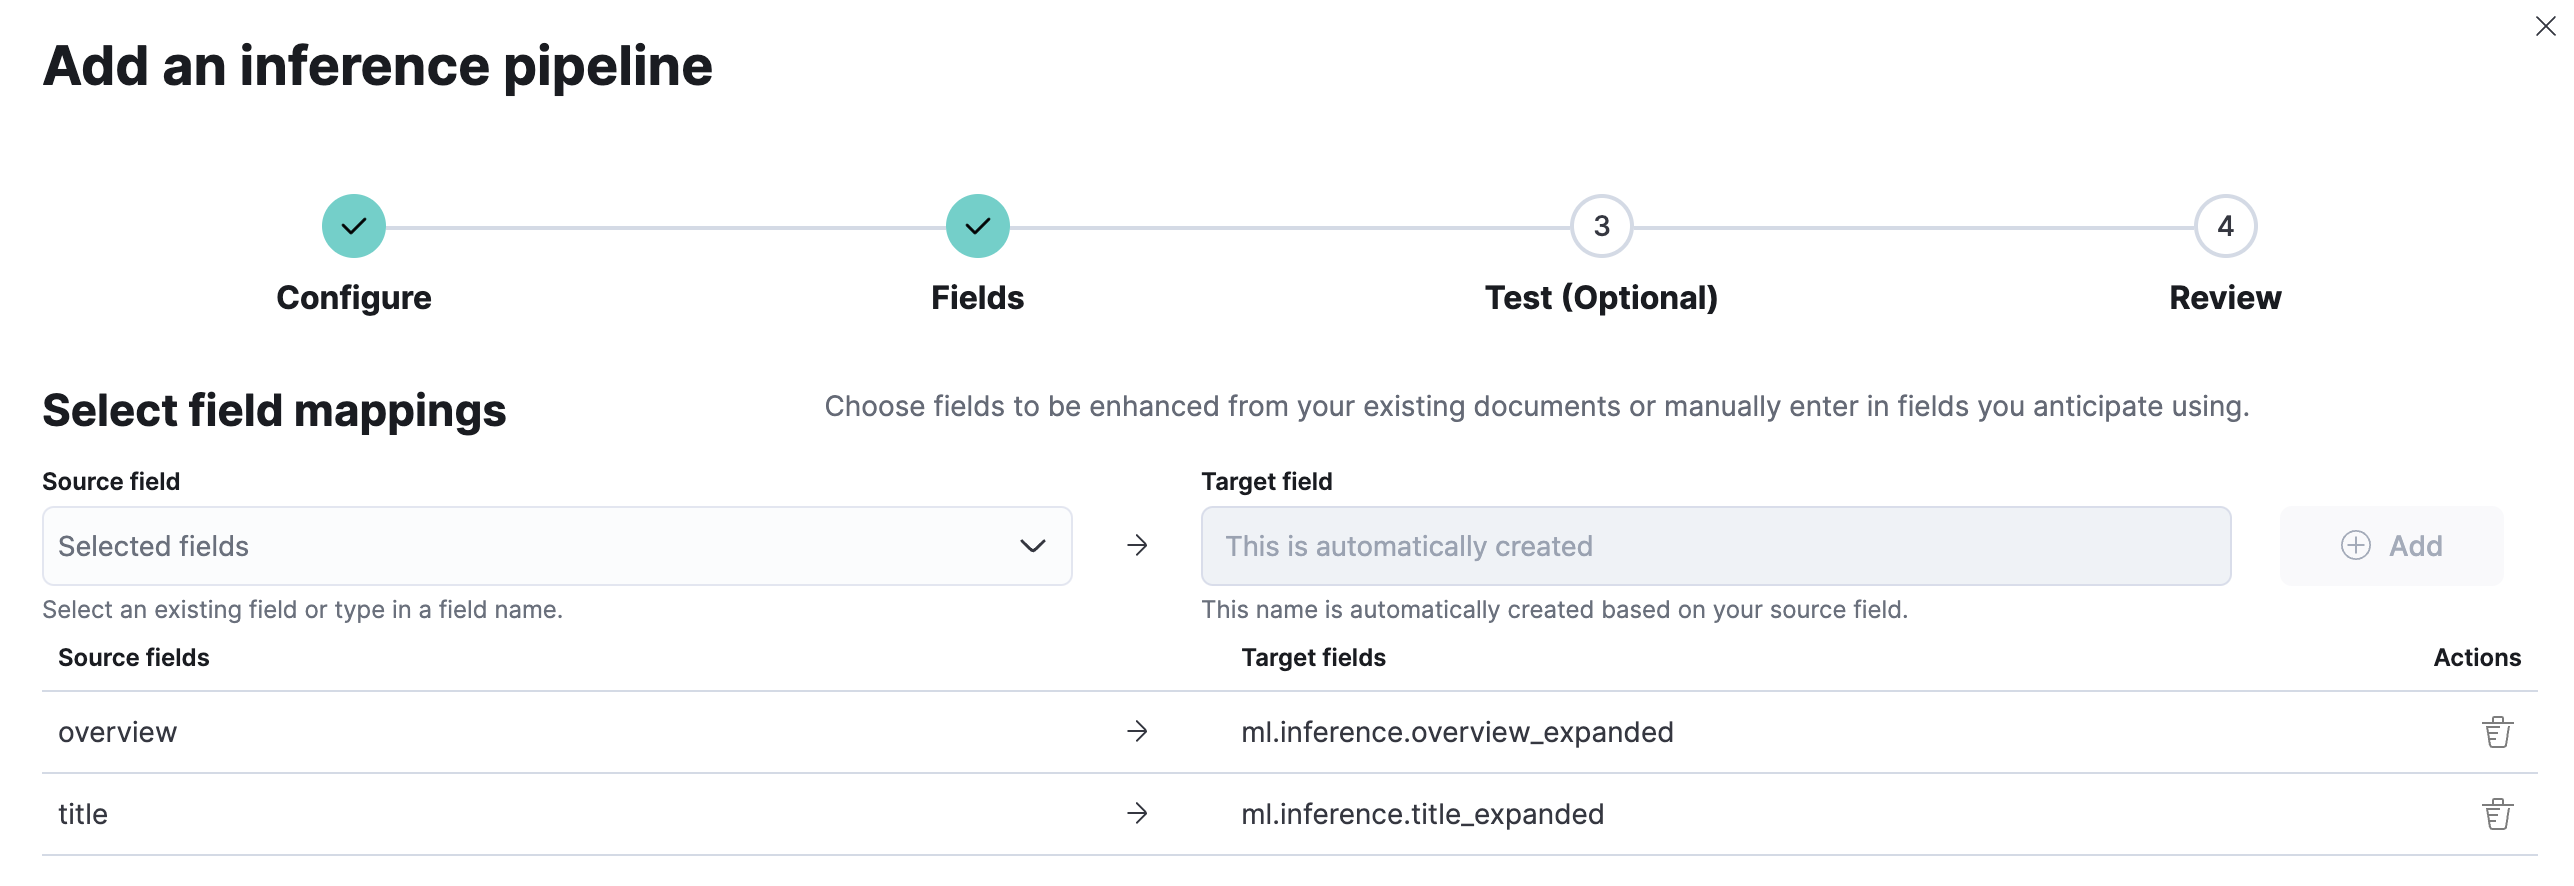Click the plus icon in Add button
Viewport: 2574px width, 886px height.
(2356, 545)
